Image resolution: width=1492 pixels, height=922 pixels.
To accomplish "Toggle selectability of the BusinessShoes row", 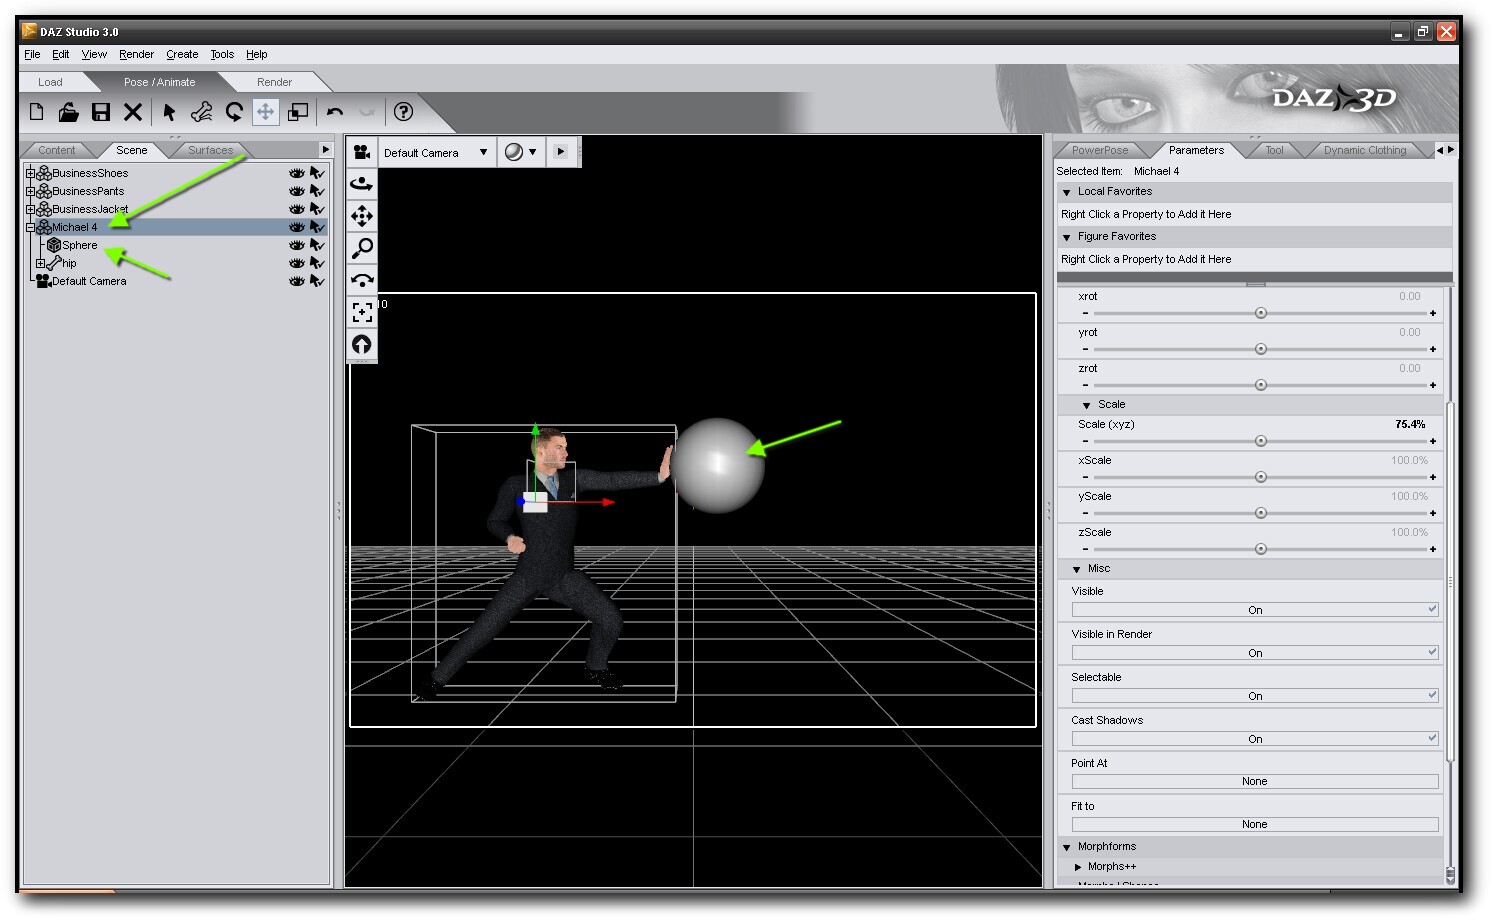I will click(317, 173).
